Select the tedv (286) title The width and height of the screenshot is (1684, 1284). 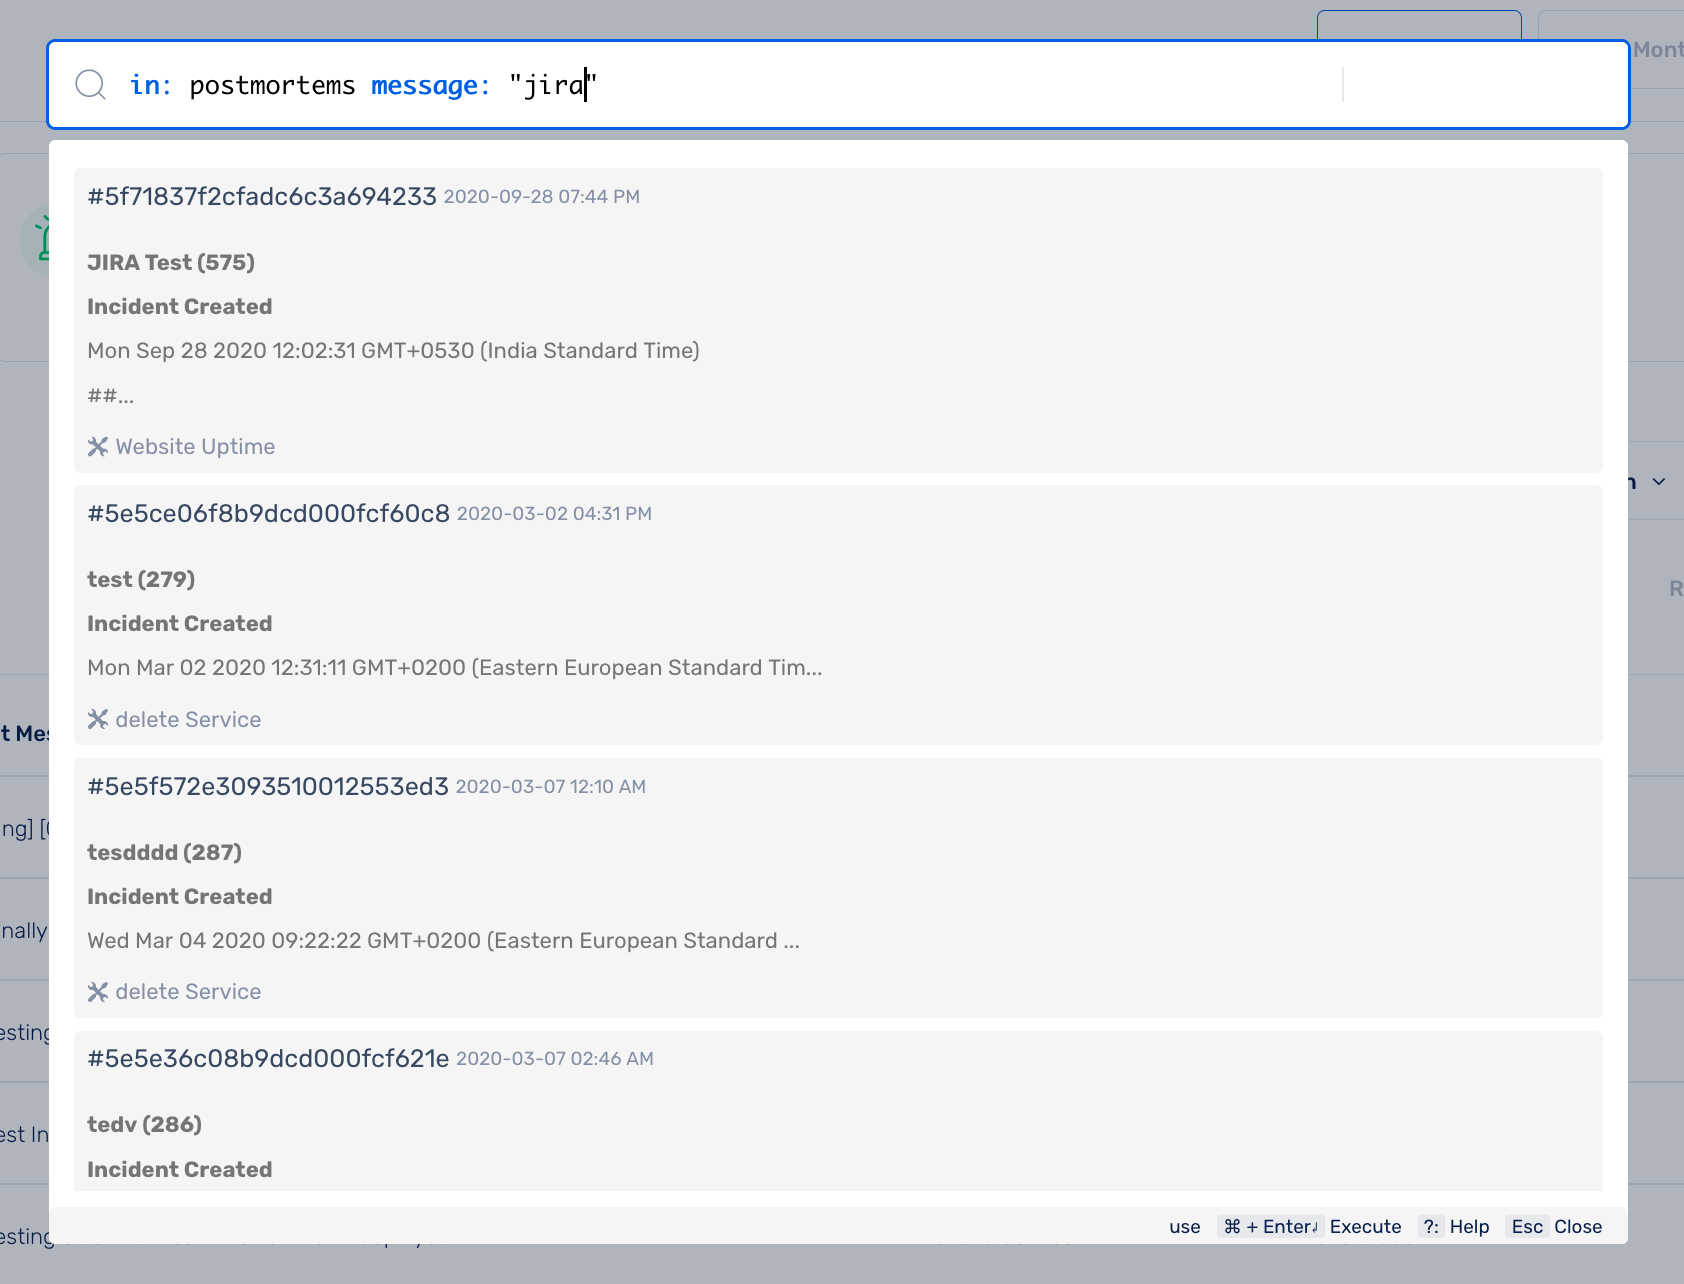coord(145,1124)
